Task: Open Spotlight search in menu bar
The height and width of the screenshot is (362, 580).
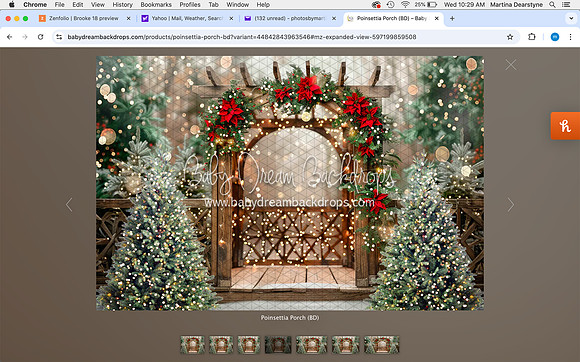Action: pyautogui.click(x=552, y=4)
